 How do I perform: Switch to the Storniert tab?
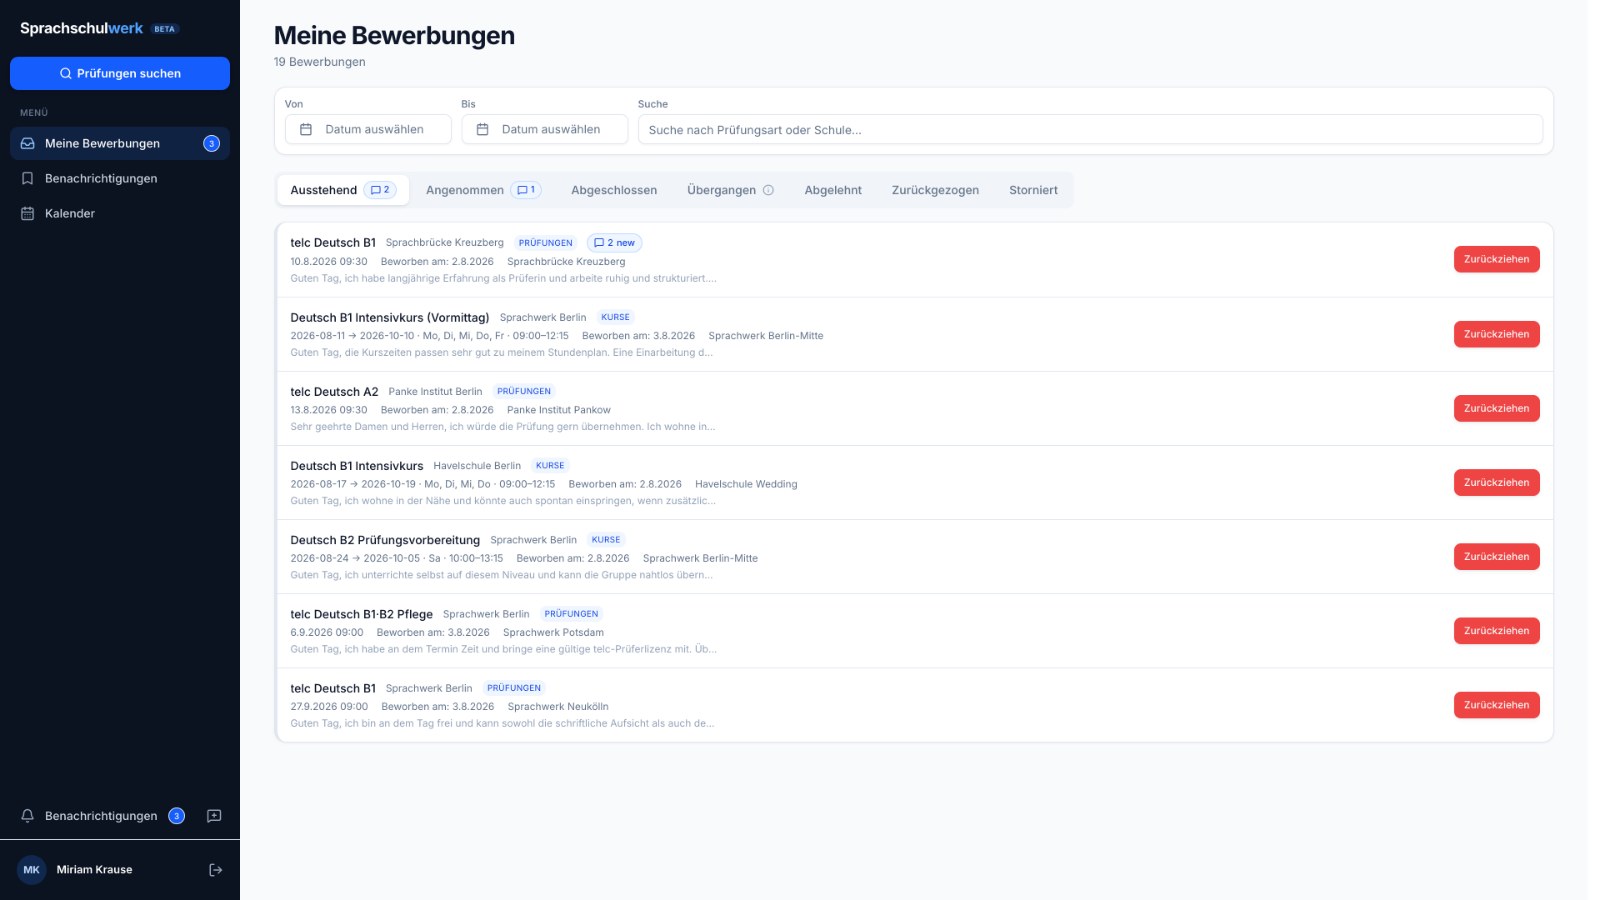point(1033,190)
